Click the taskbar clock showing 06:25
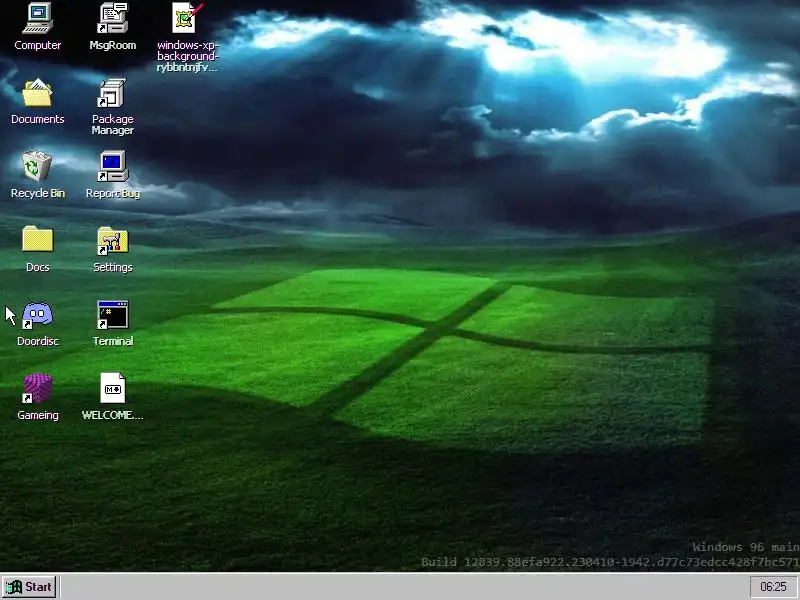The width and height of the screenshot is (800, 600). [x=773, y=587]
